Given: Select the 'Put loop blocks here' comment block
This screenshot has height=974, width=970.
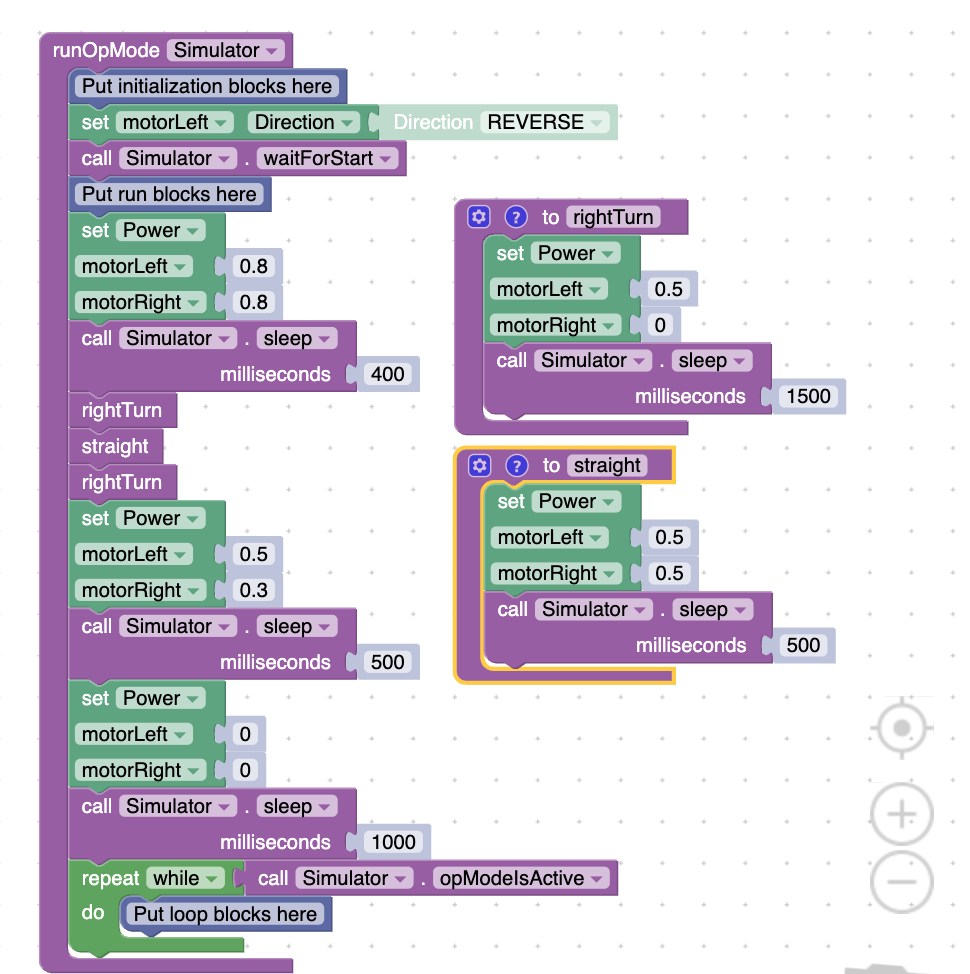Looking at the screenshot, I should pyautogui.click(x=225, y=914).
